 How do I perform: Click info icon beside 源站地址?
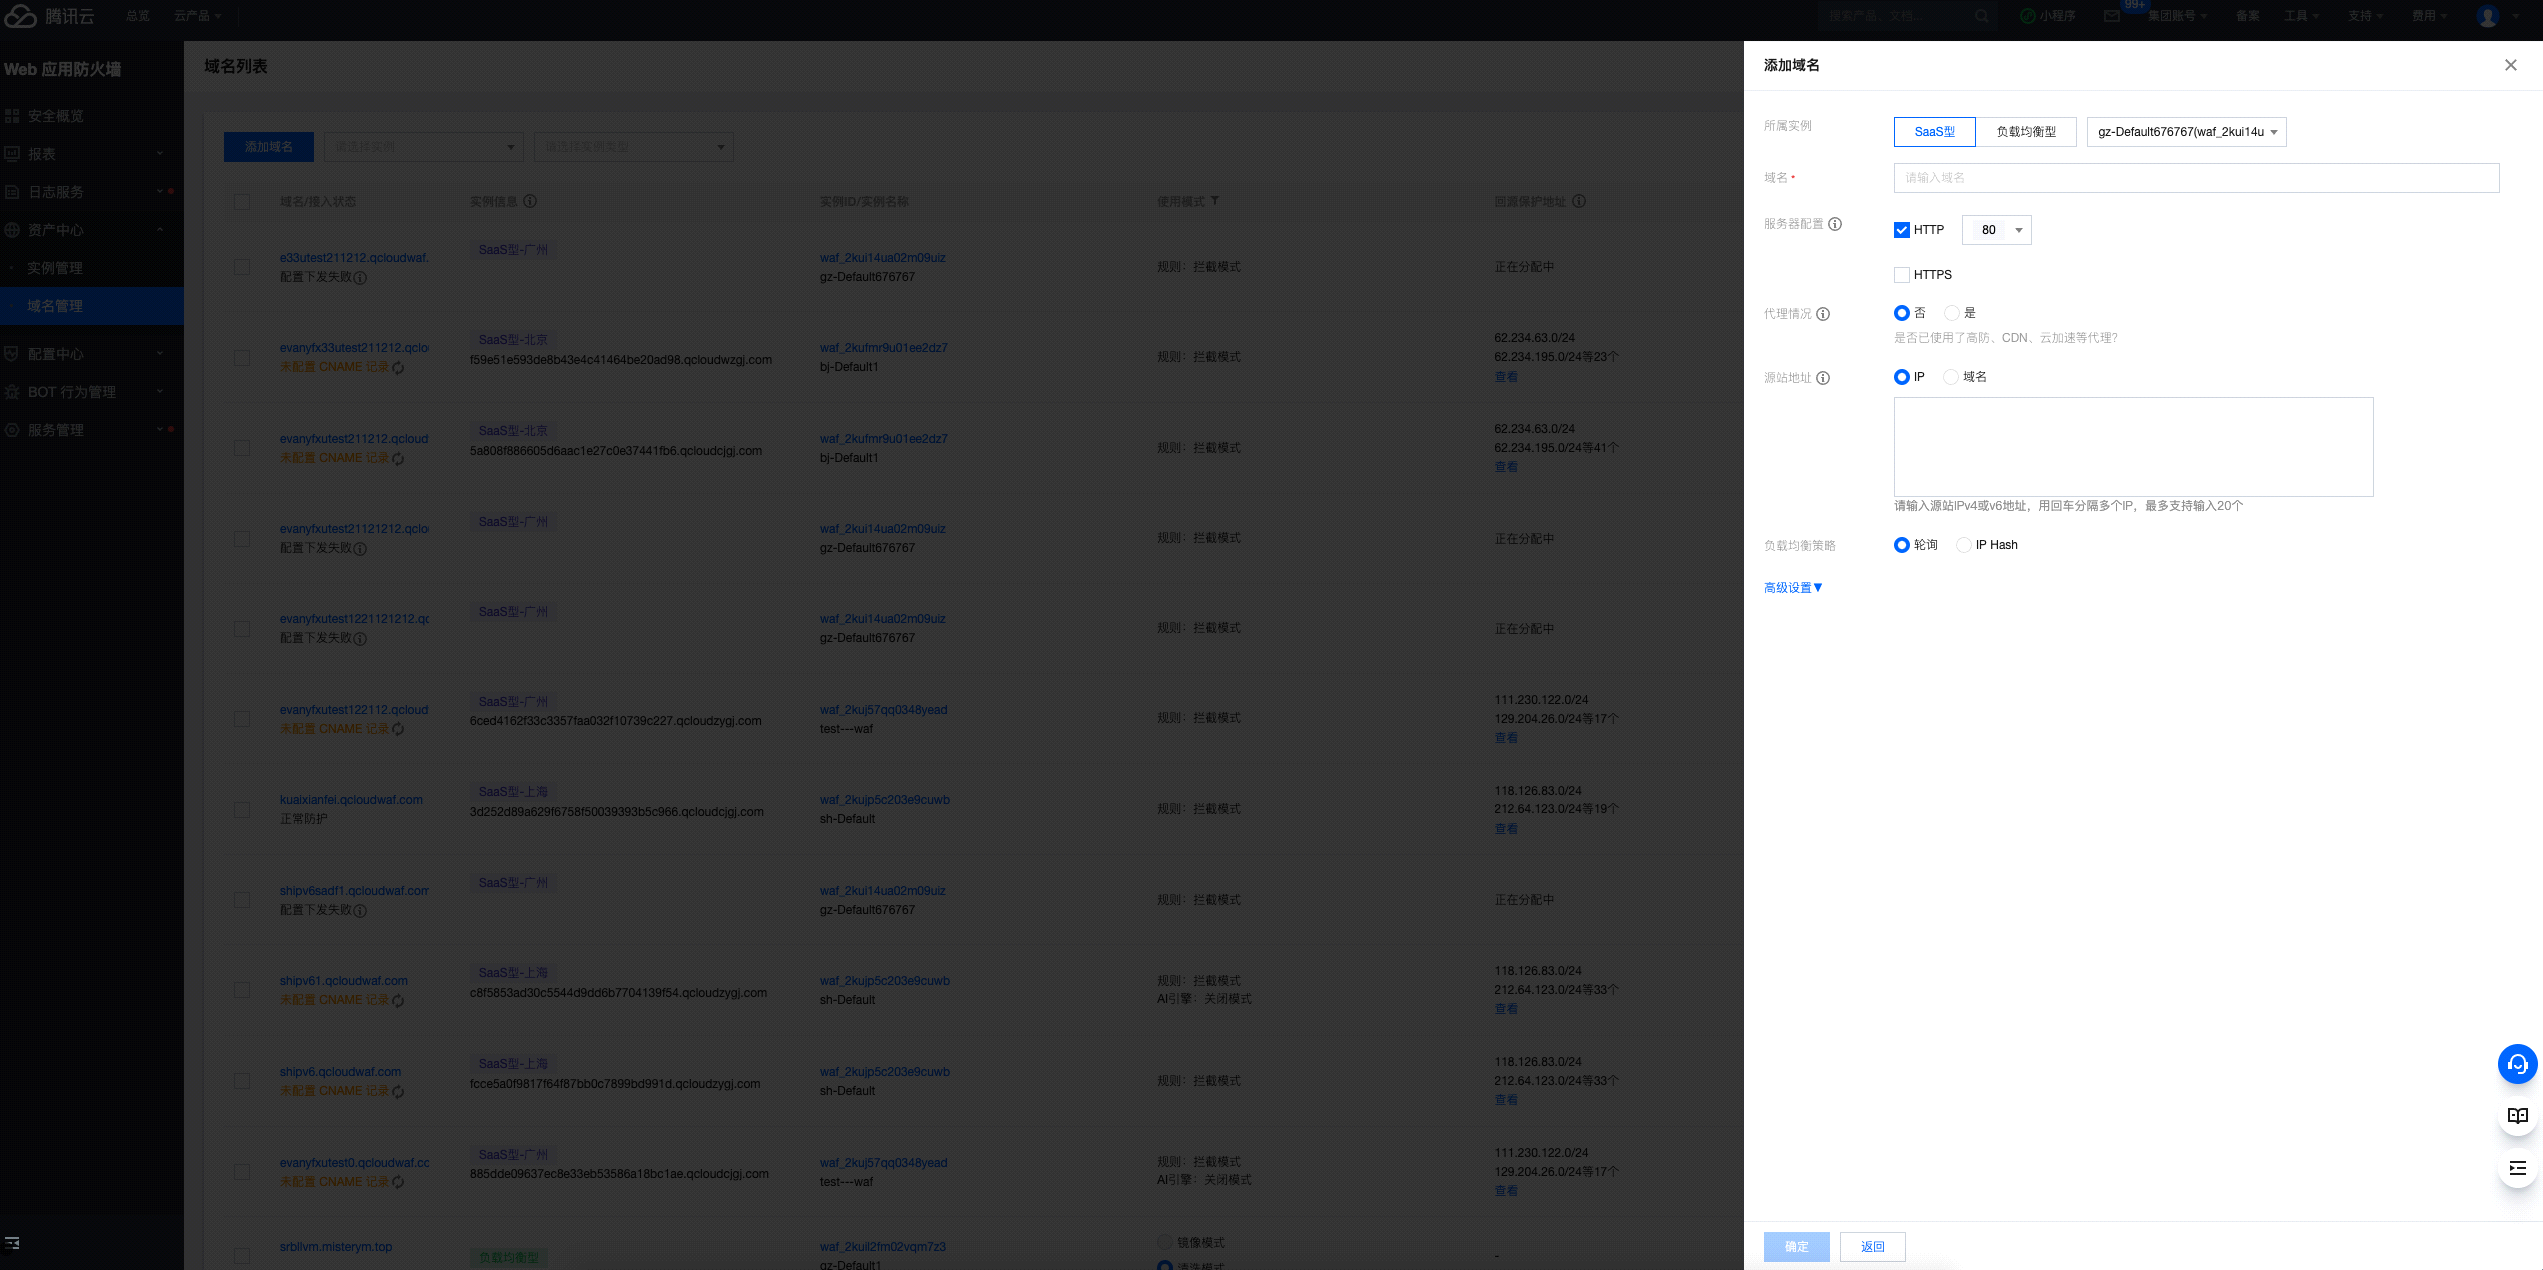(1823, 378)
